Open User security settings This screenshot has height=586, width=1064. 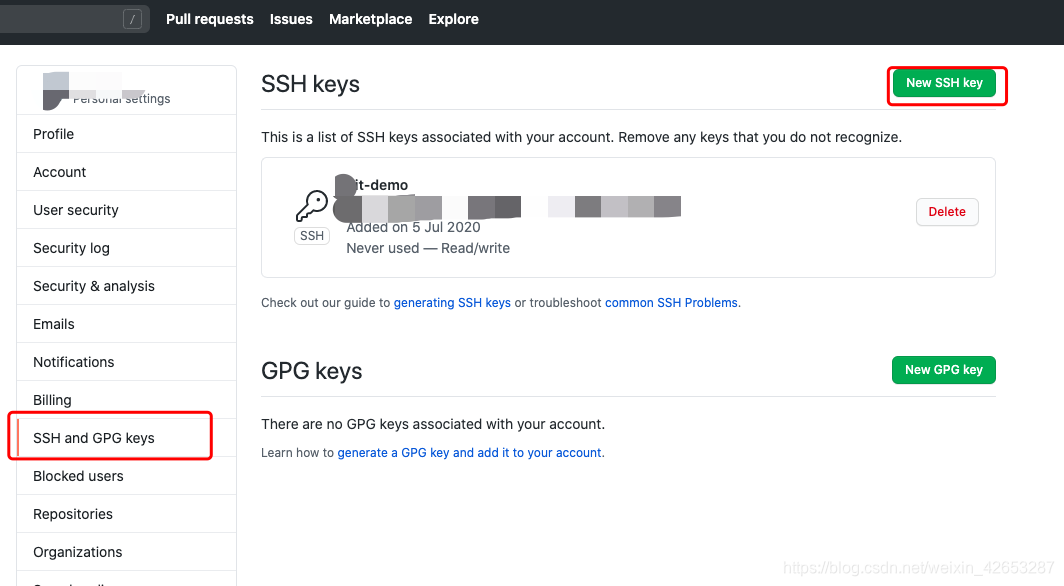[127, 210]
